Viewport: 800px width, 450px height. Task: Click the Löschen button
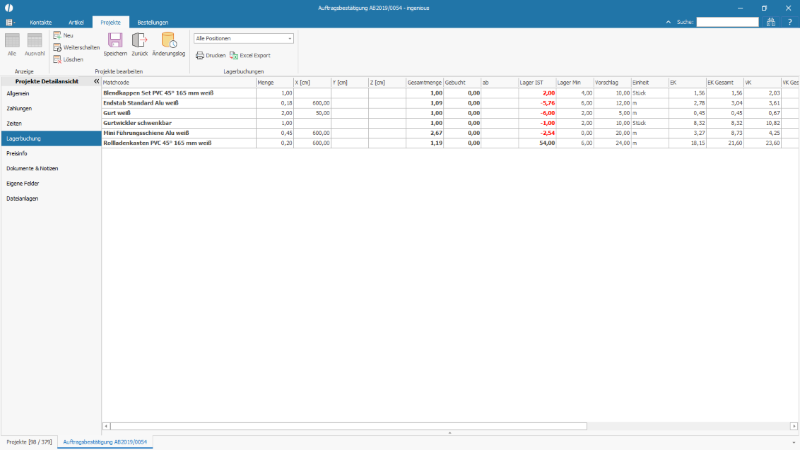(x=68, y=60)
